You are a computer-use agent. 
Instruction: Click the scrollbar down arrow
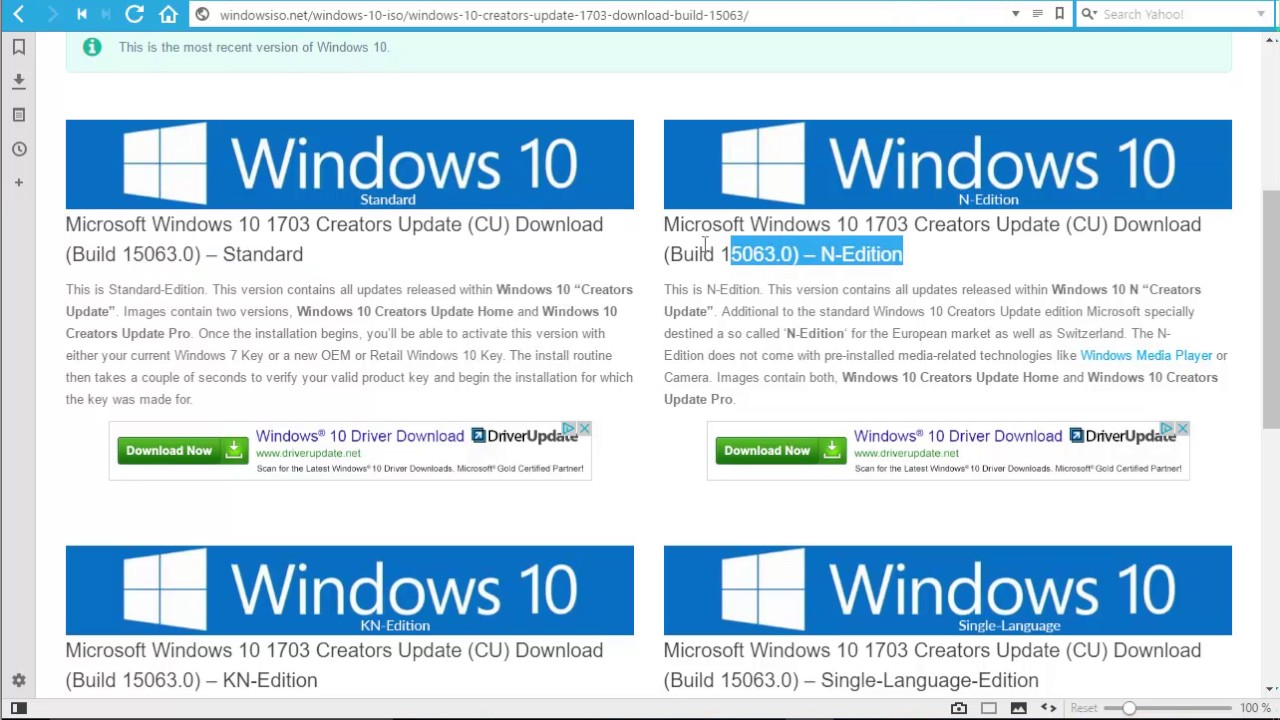click(1272, 689)
